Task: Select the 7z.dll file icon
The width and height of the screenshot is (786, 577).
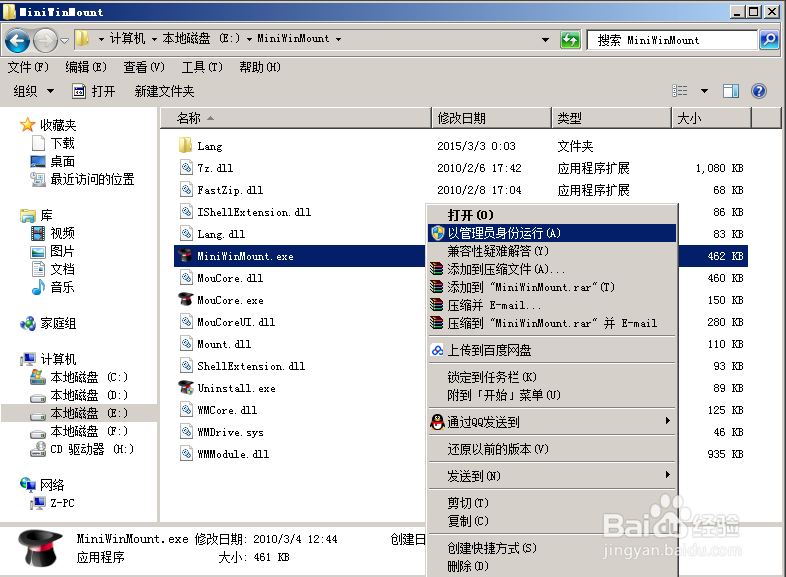Action: pyautogui.click(x=186, y=167)
